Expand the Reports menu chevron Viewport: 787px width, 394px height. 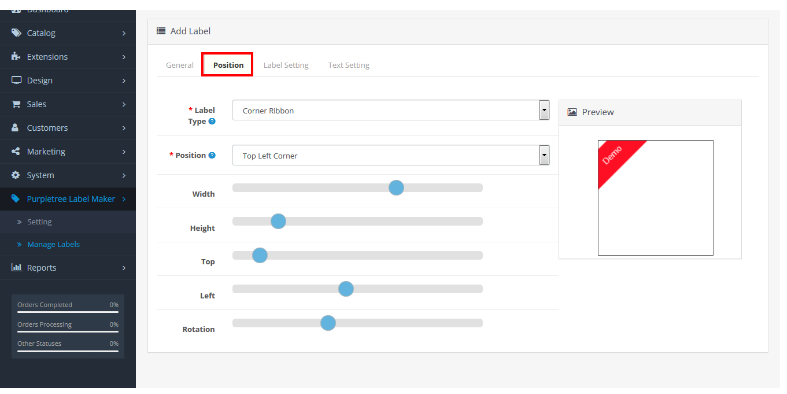point(123,268)
